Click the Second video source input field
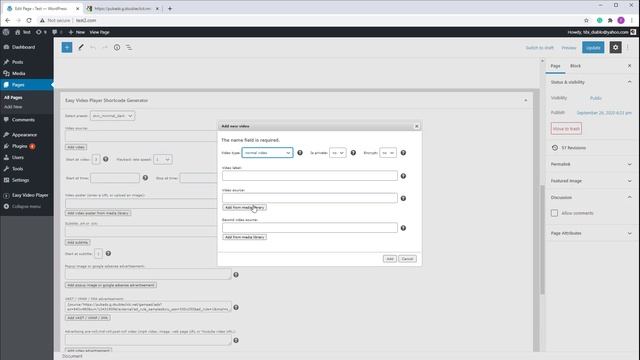The width and height of the screenshot is (640, 360). [310, 228]
